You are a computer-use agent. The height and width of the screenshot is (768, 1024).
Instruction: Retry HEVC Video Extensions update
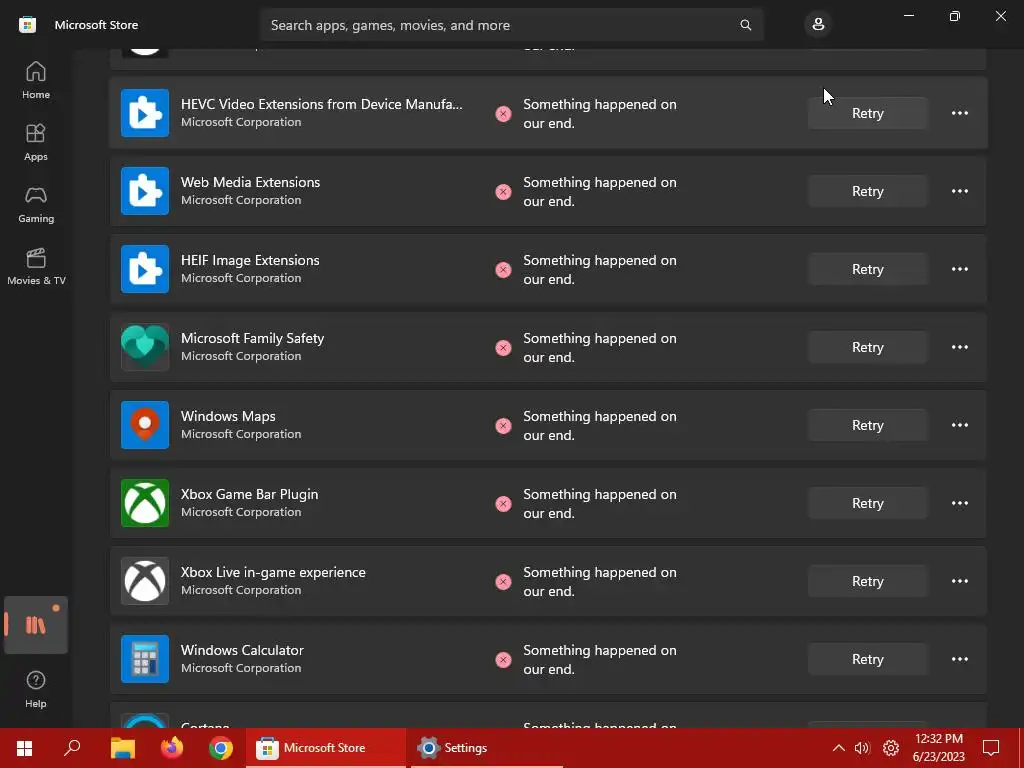[x=867, y=113]
